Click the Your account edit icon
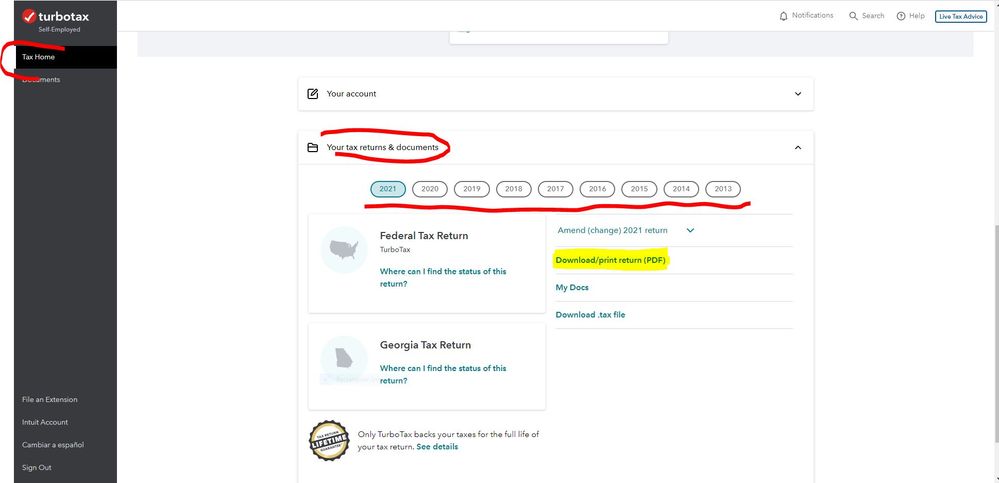This screenshot has height=483, width=999. tap(313, 94)
